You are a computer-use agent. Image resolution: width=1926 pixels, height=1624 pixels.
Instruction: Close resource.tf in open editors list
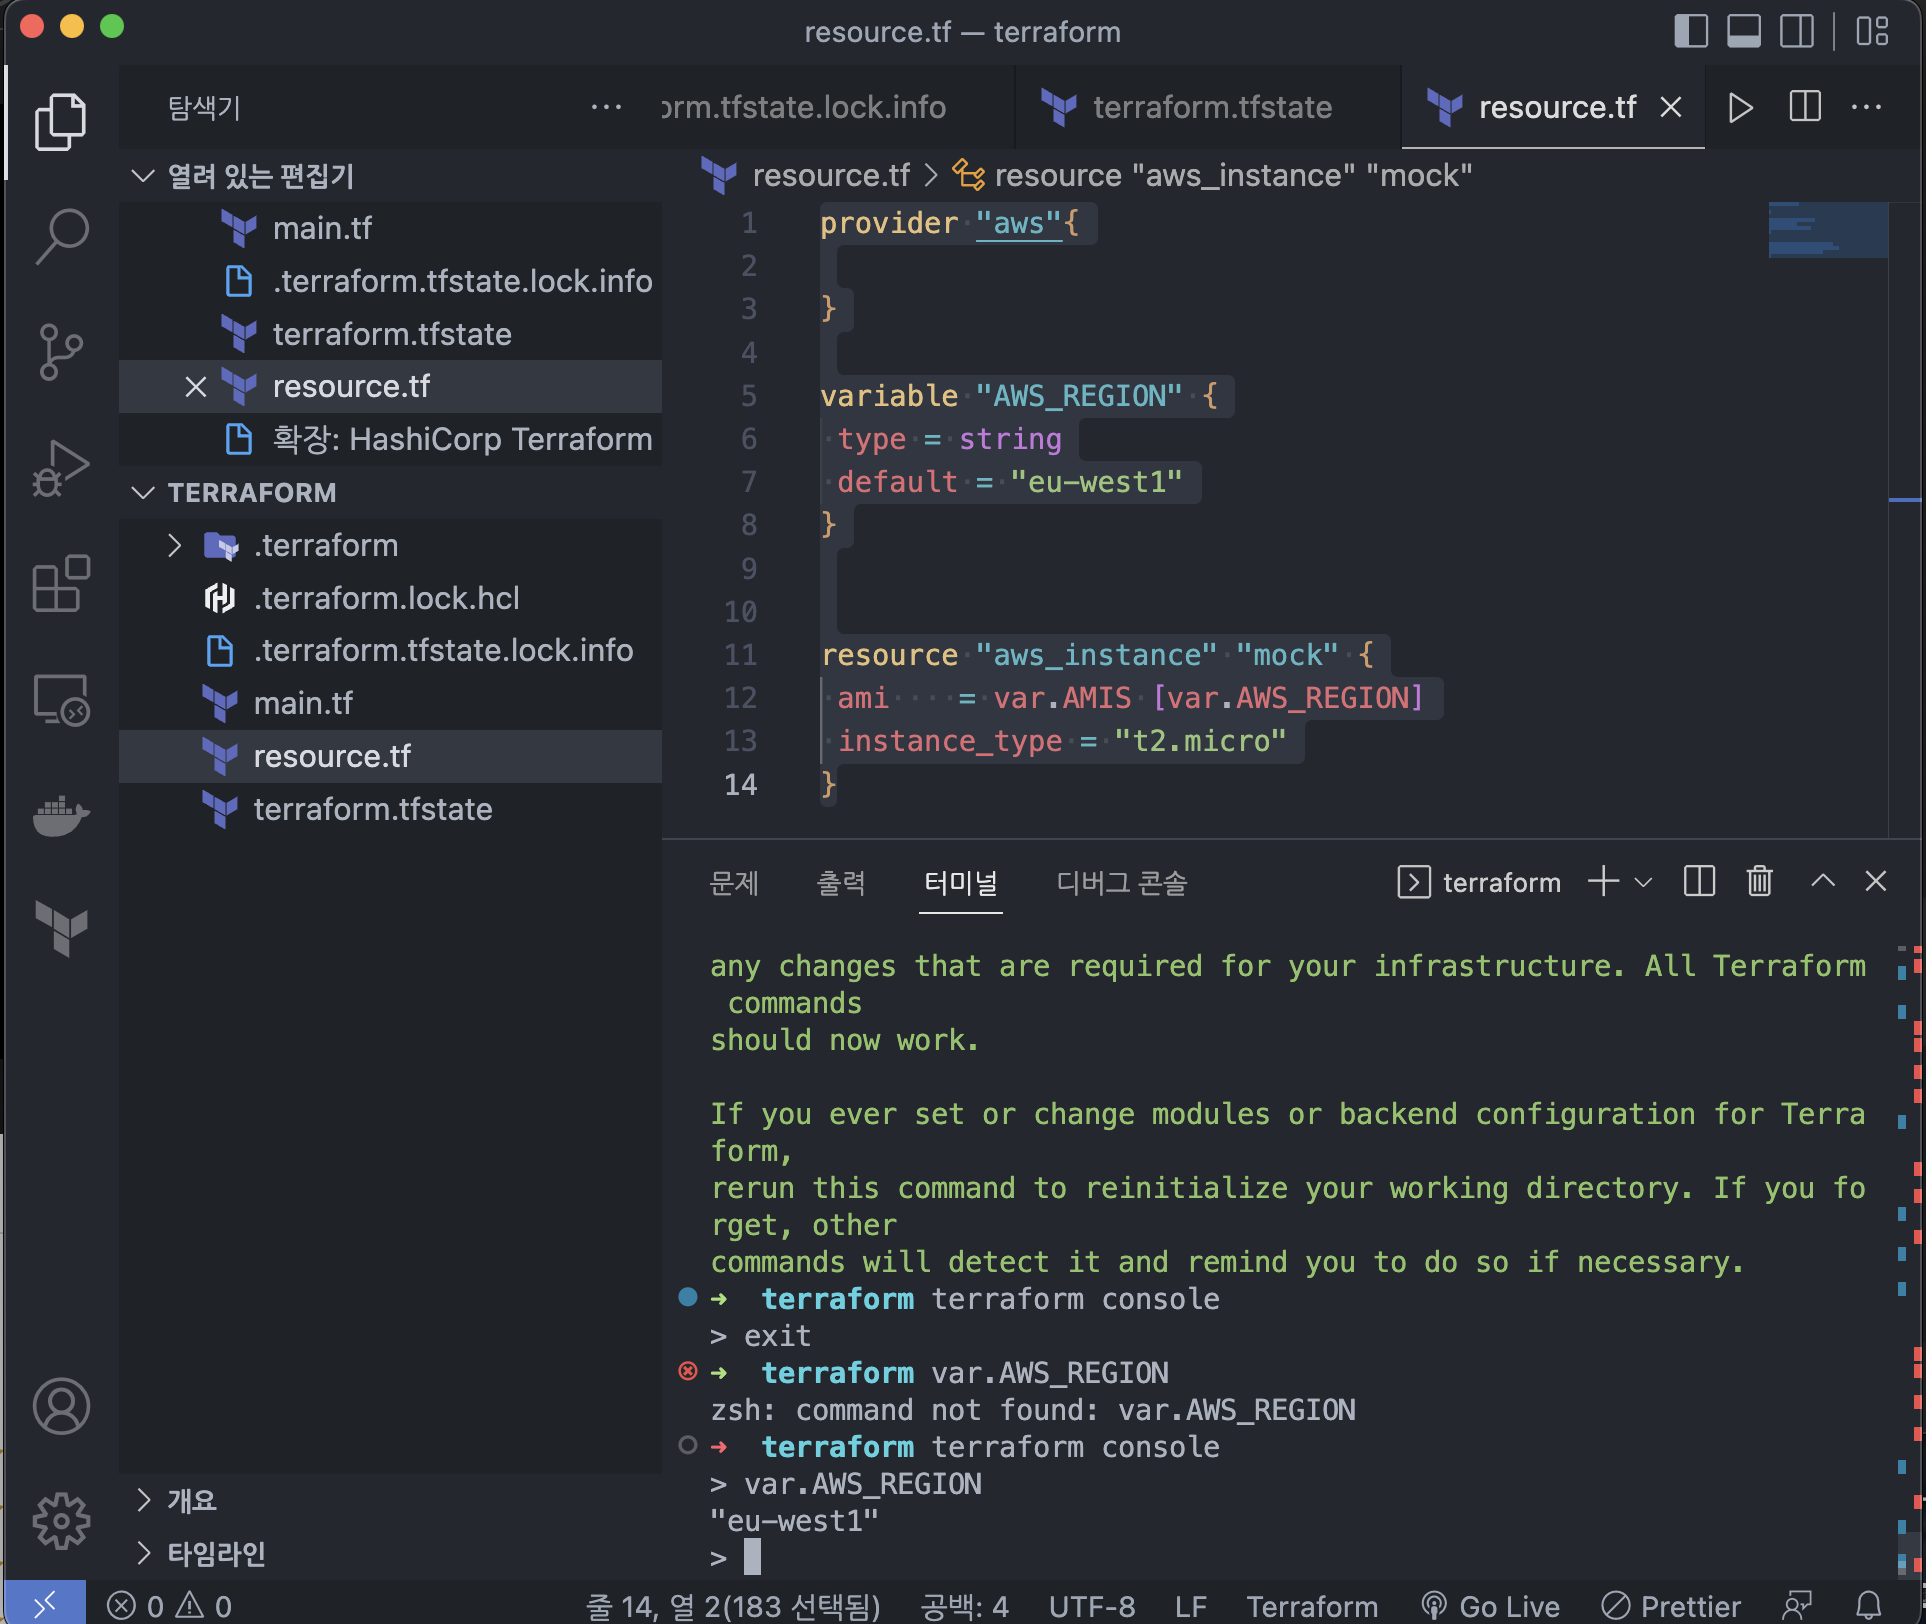[196, 387]
